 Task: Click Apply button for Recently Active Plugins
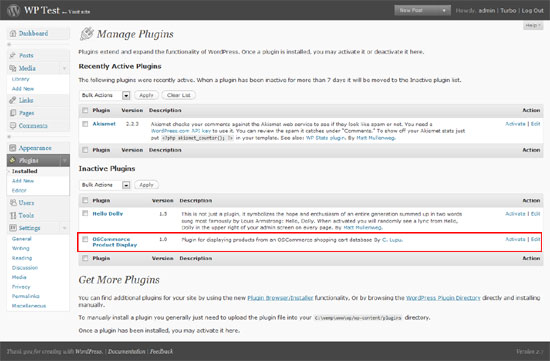146,95
